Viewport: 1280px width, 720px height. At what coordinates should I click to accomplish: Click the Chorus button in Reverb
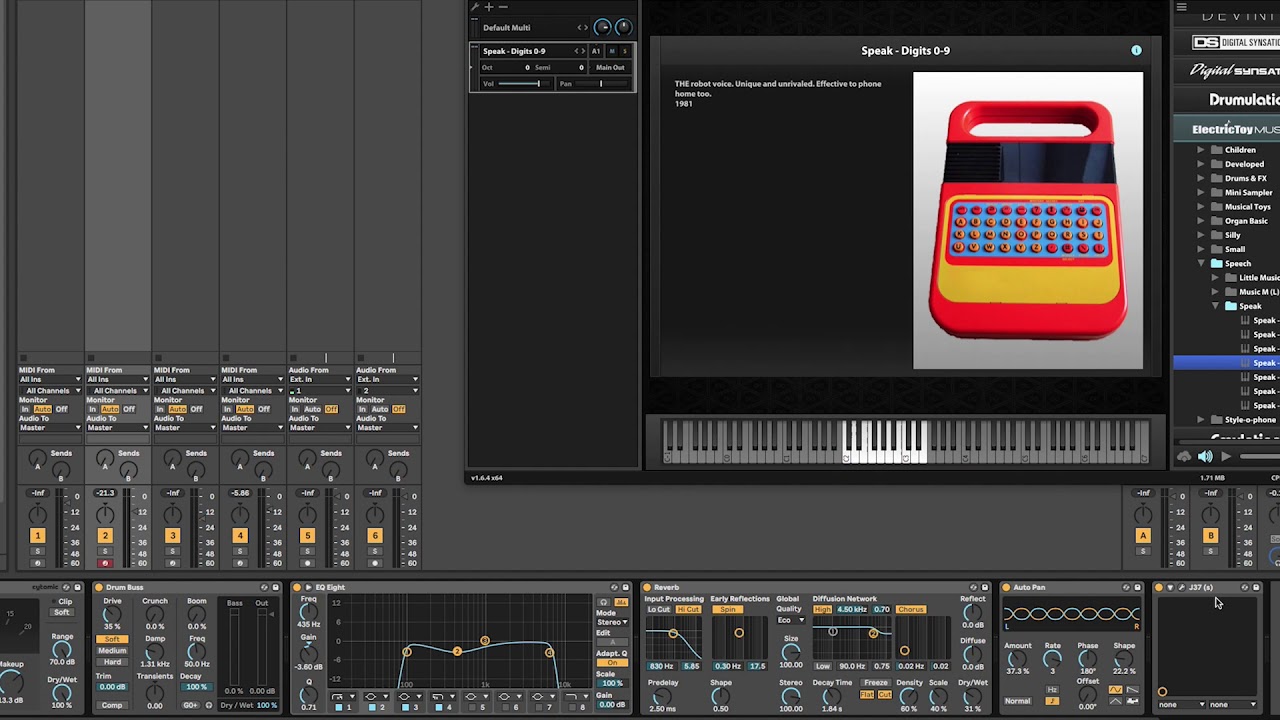pos(911,609)
